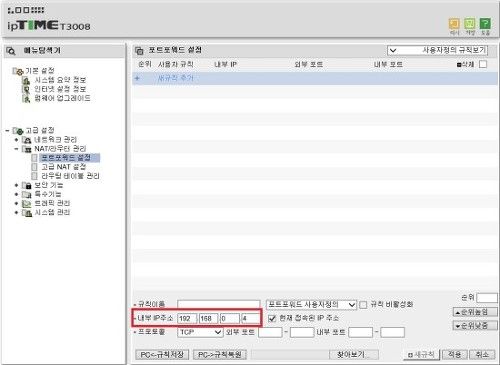This screenshot has width=500, height=365.
Task: Click the 규칙이름 rule name input field
Action: pyautogui.click(x=219, y=305)
